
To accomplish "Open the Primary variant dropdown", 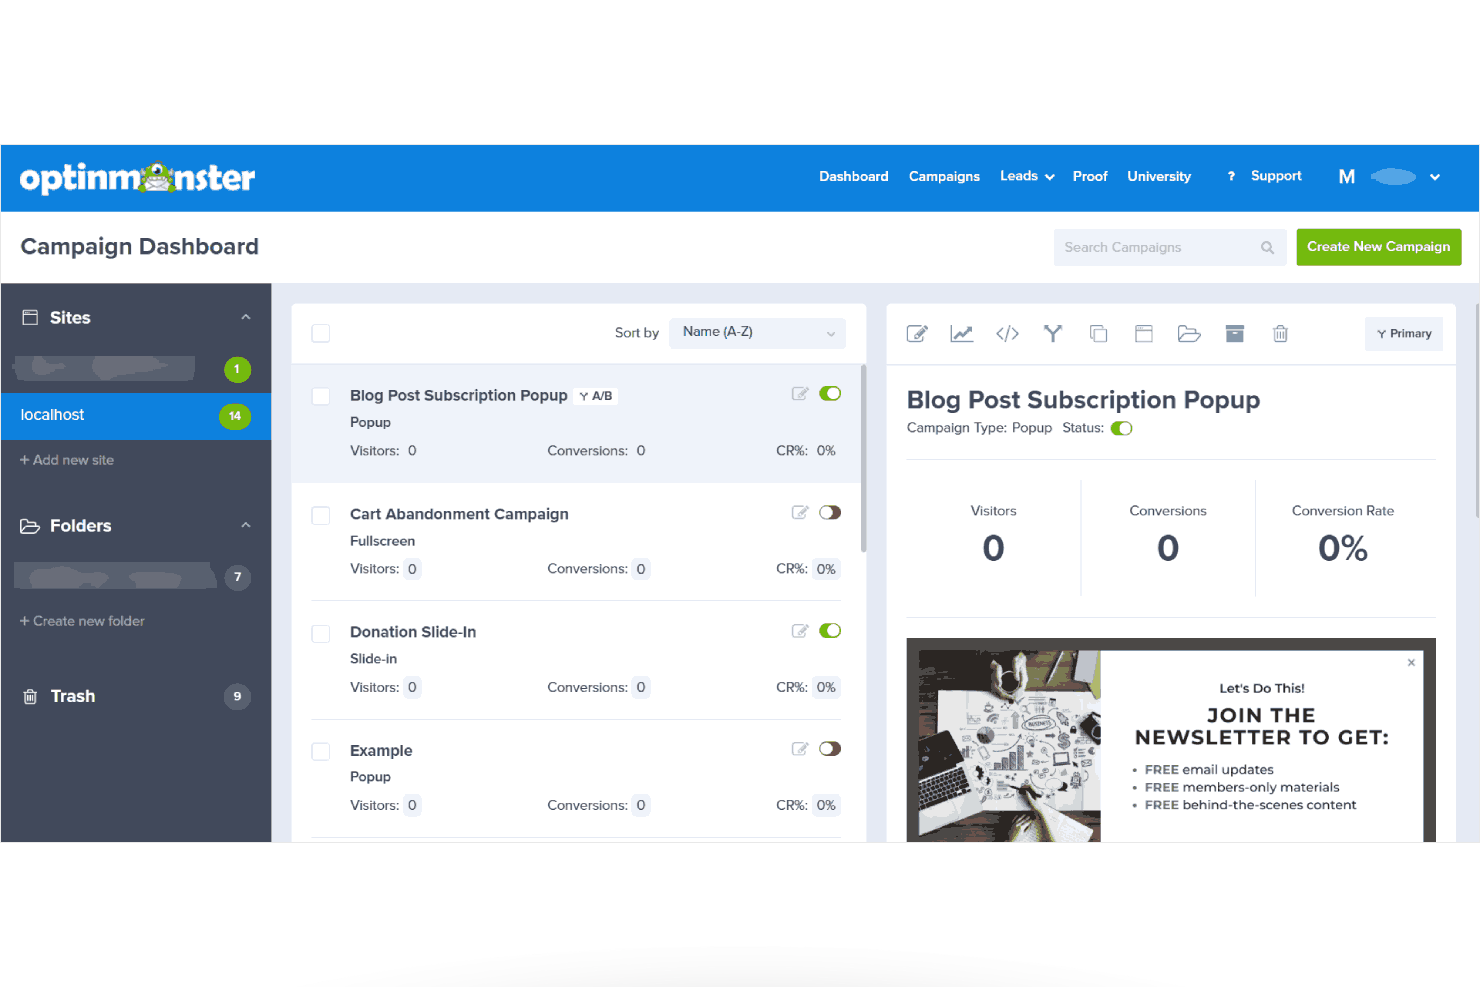I will tap(1404, 334).
